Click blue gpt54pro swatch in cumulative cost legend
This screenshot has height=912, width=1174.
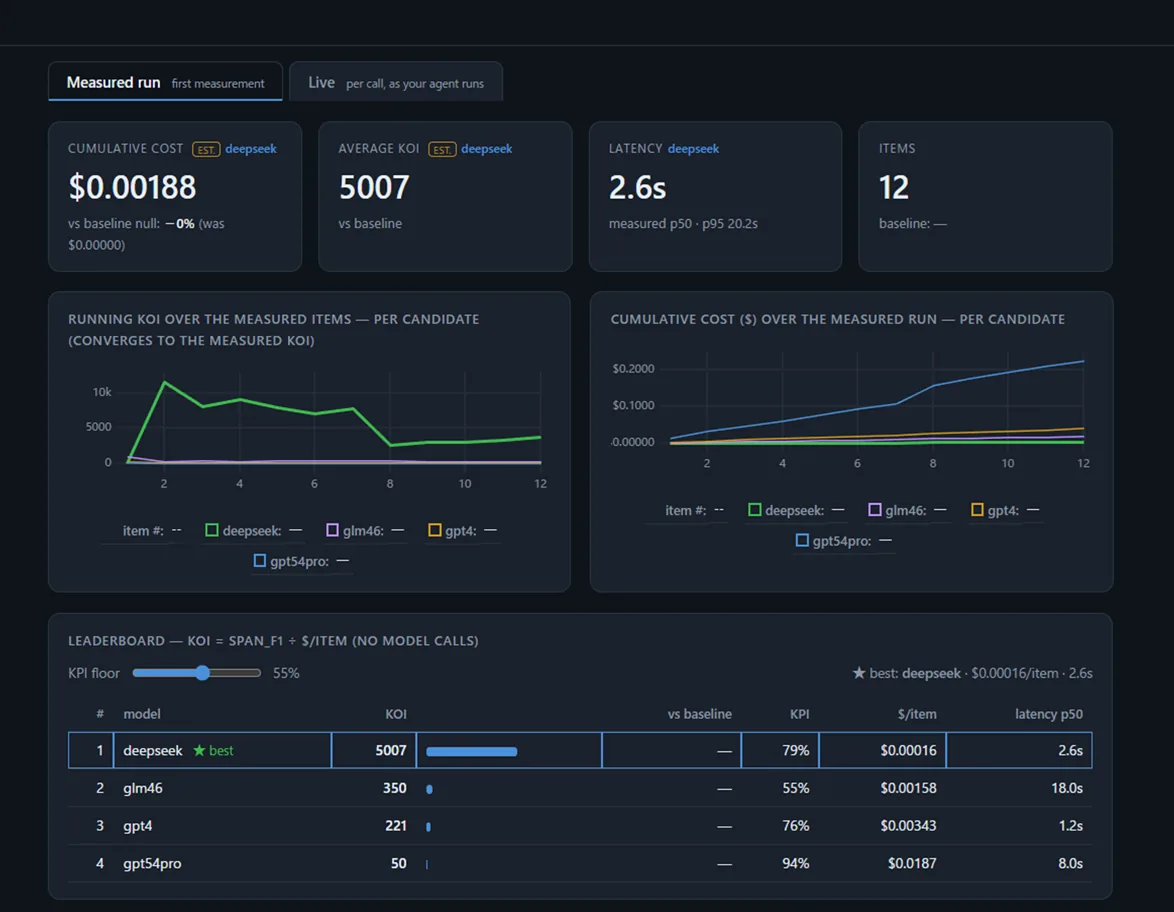tap(802, 541)
